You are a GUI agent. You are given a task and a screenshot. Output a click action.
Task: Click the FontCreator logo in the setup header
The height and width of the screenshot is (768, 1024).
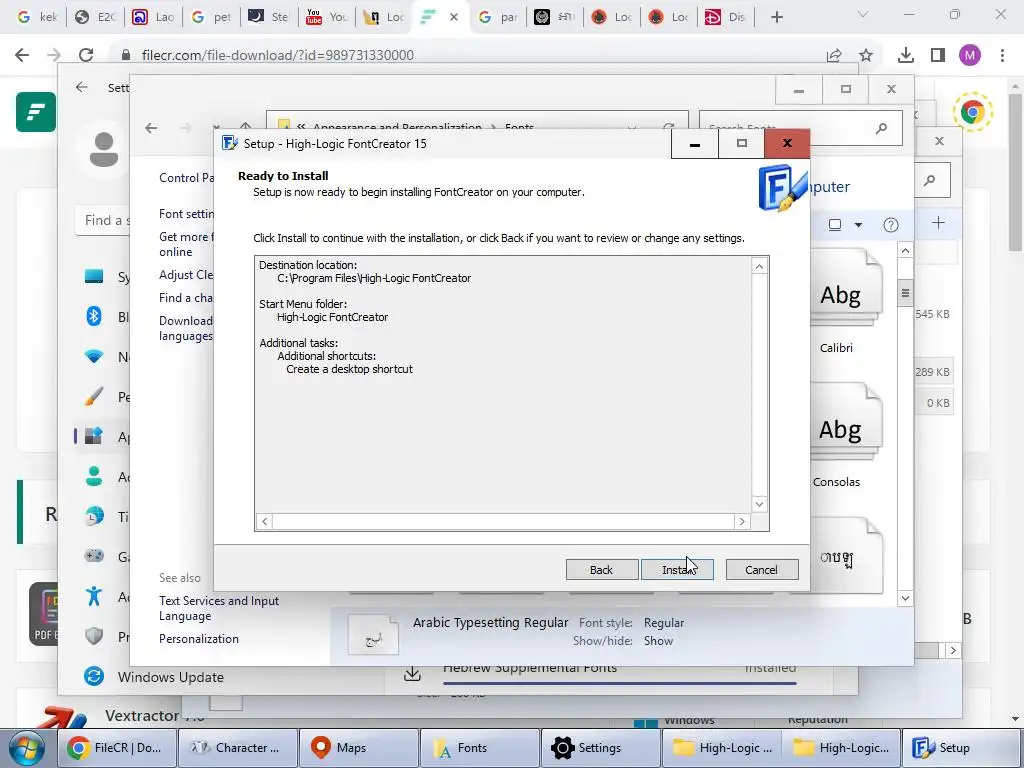click(782, 188)
